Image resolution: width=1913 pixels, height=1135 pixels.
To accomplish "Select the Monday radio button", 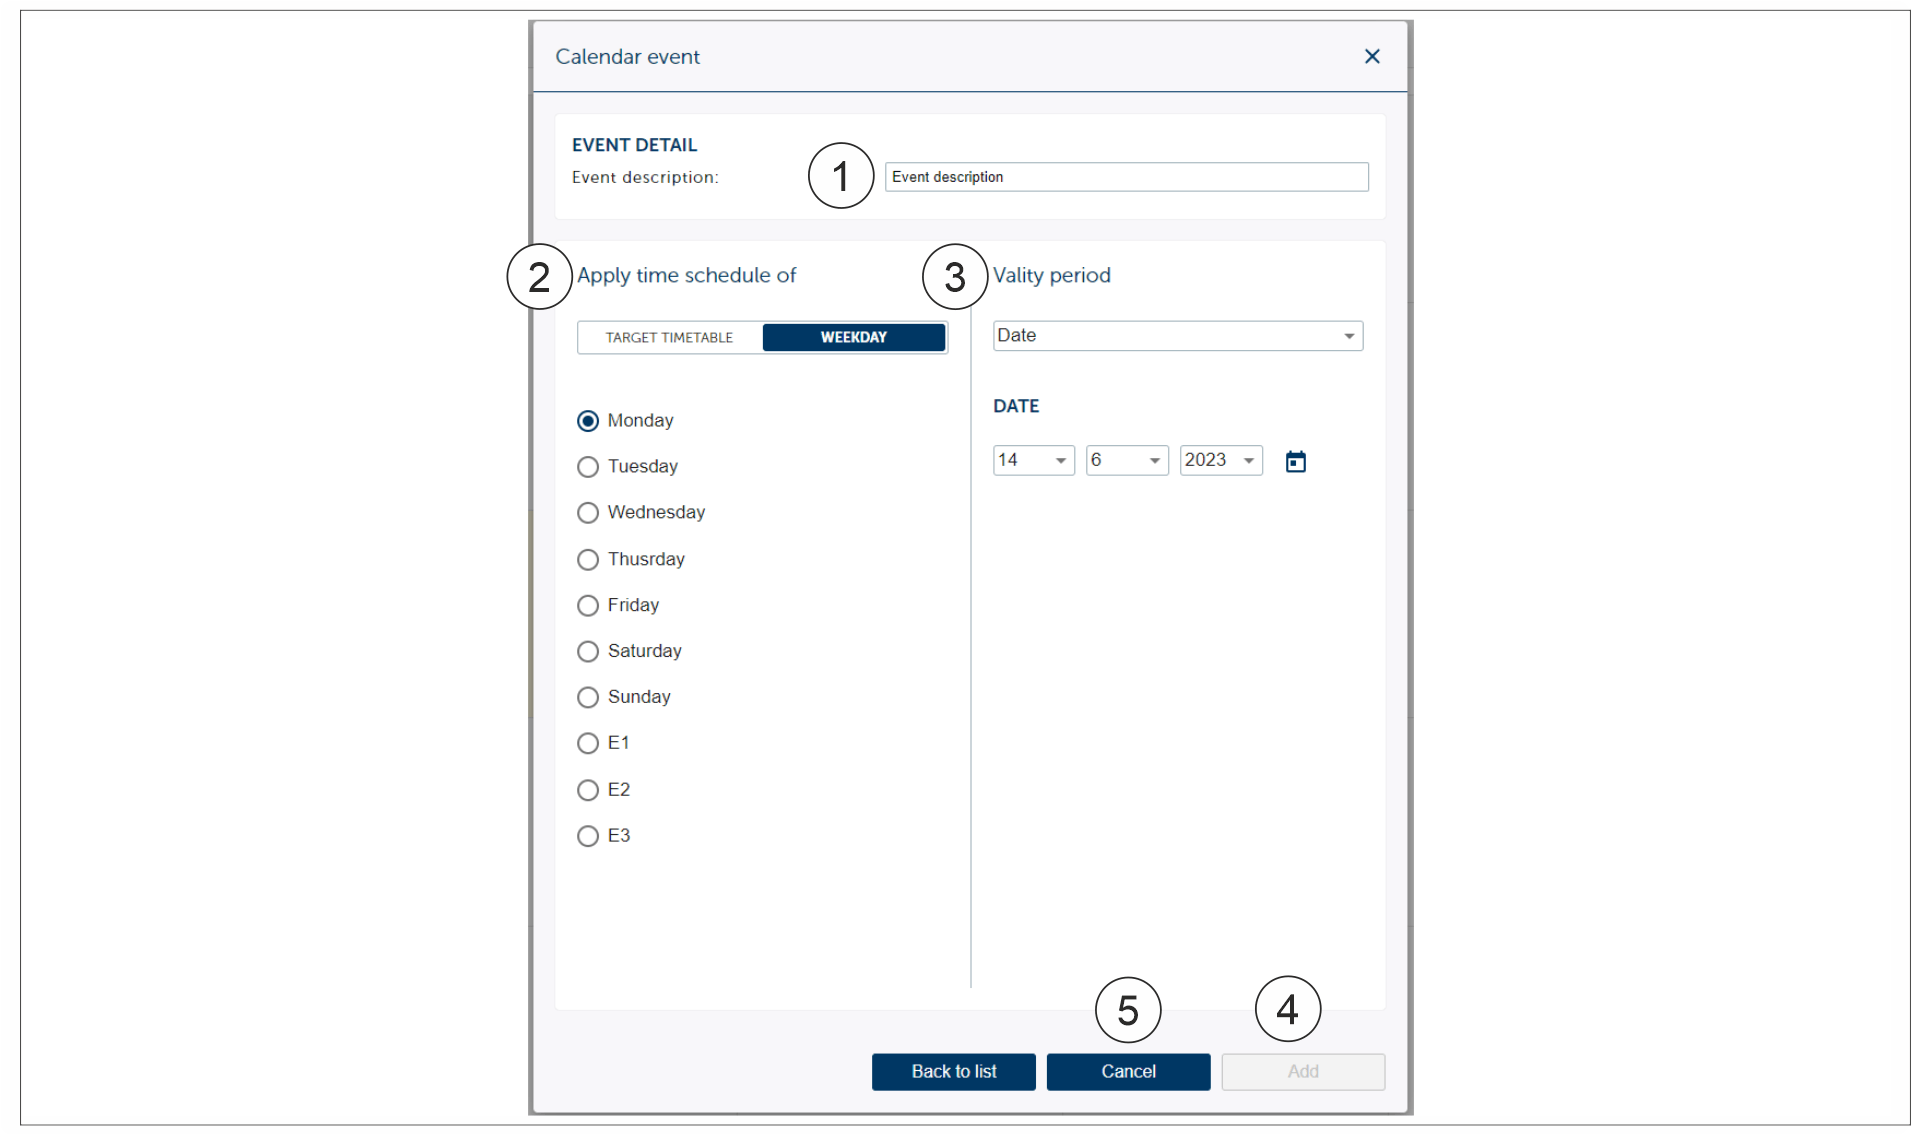I will [x=588, y=420].
